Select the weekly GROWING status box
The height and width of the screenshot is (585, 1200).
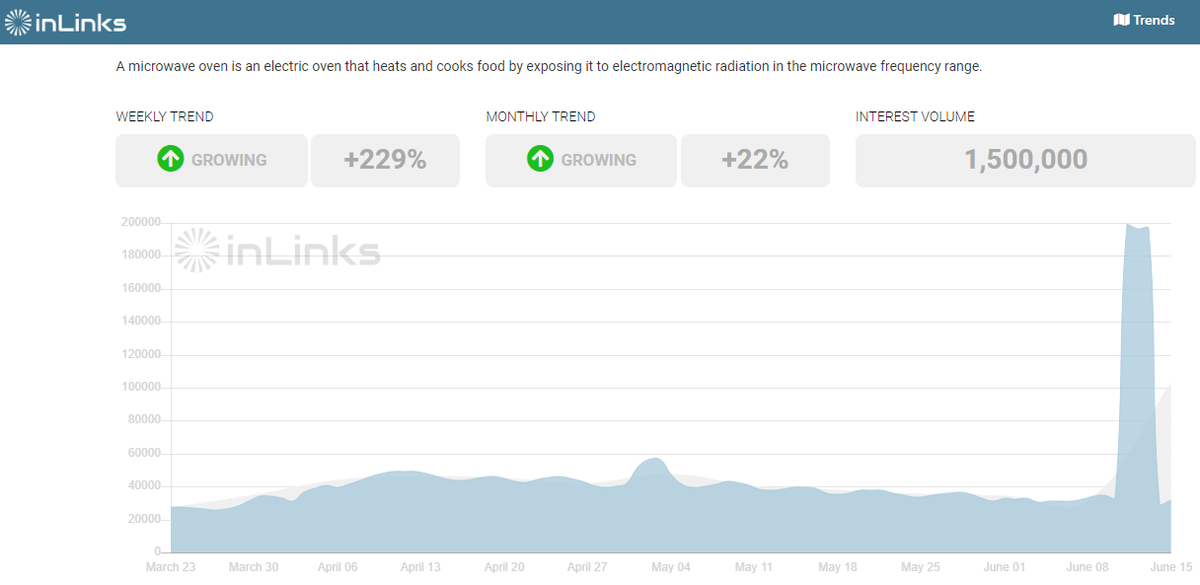click(211, 160)
